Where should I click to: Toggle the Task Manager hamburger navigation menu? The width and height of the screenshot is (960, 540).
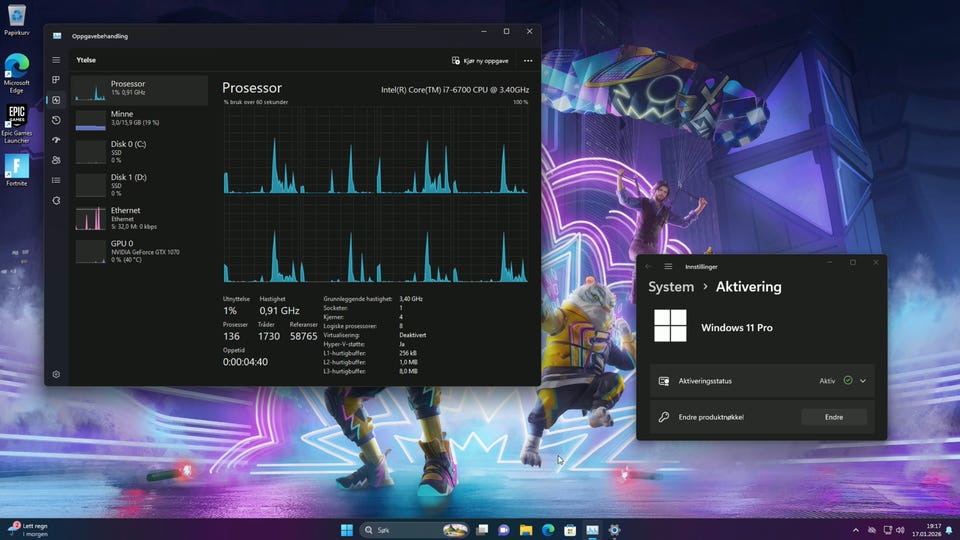(x=56, y=60)
